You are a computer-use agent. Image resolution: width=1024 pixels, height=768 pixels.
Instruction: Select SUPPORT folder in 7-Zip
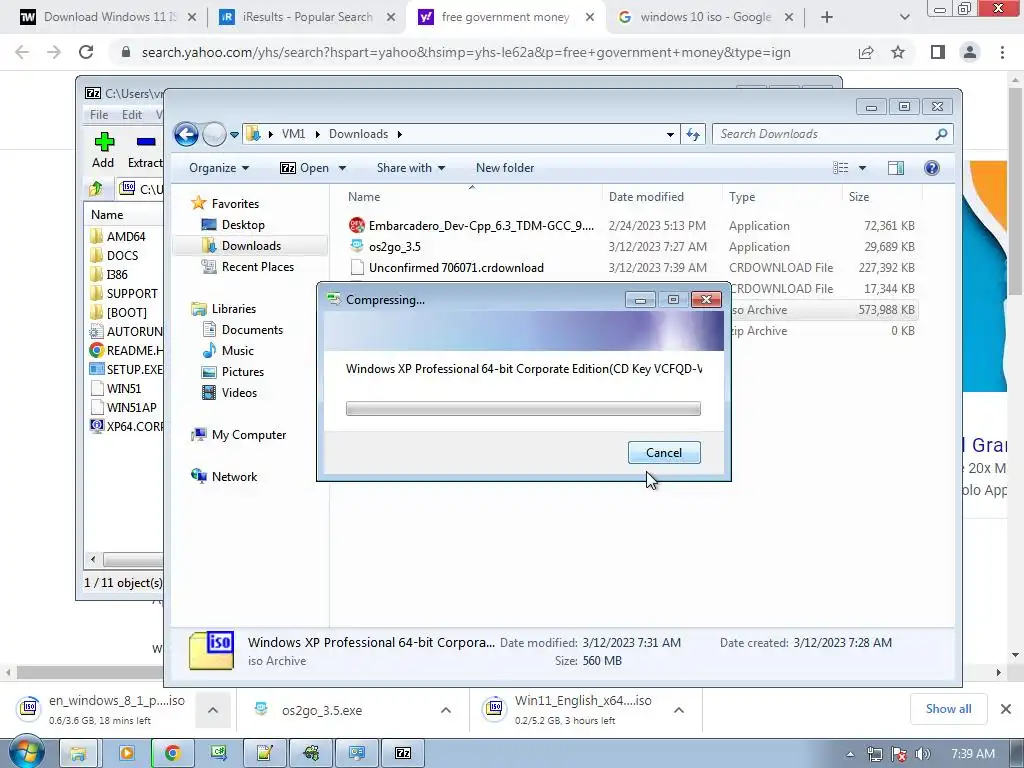pos(124,293)
